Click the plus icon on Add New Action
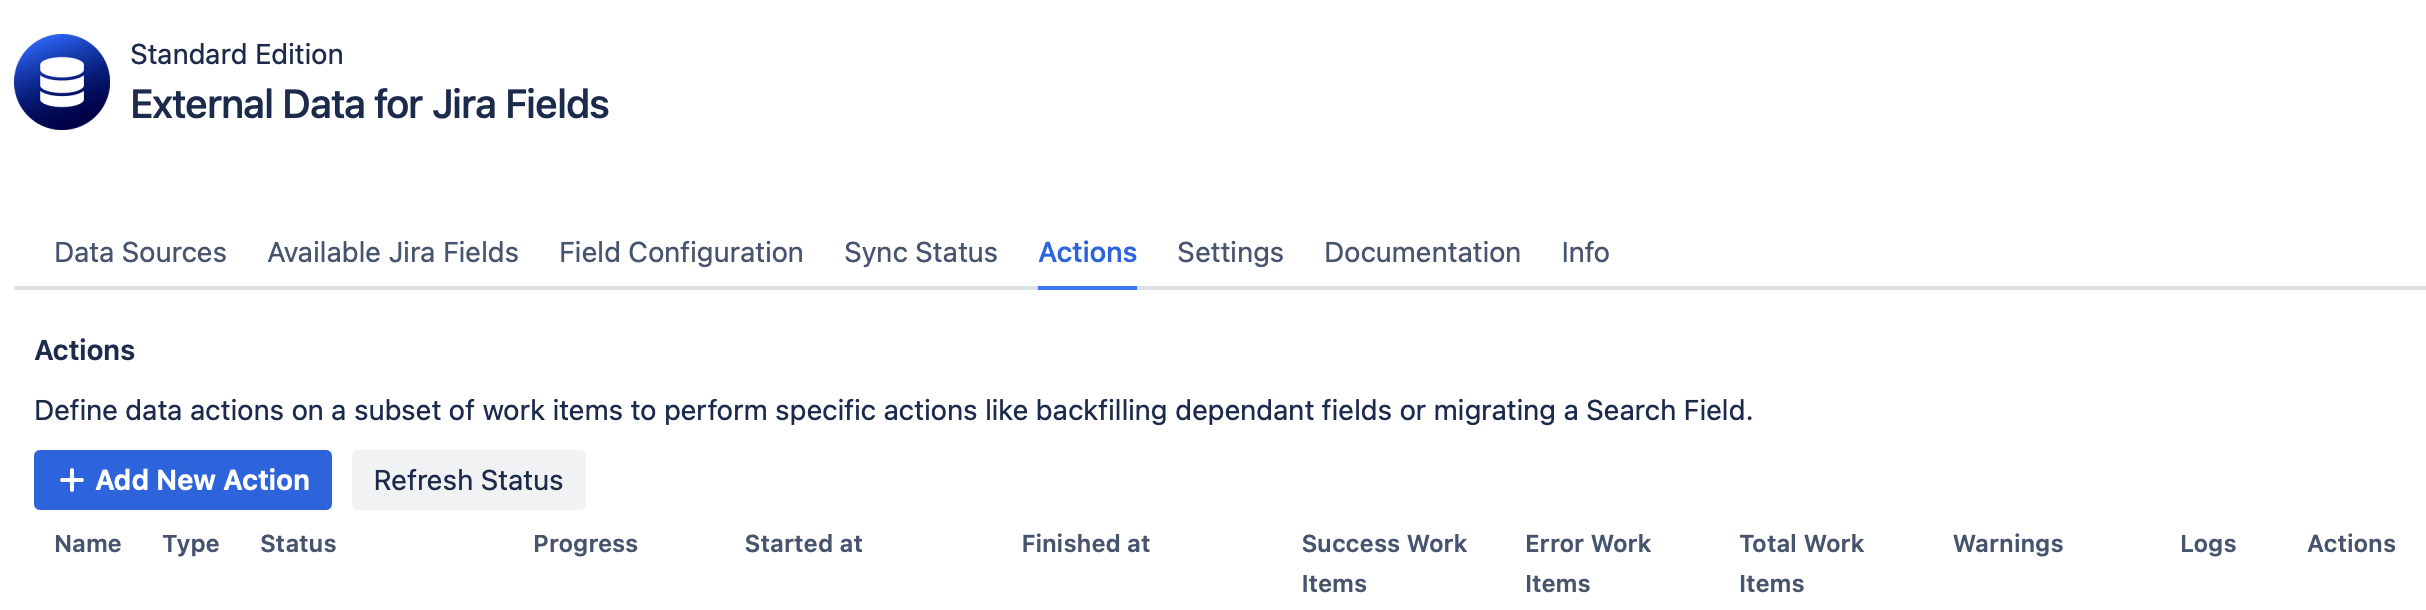 click(70, 480)
